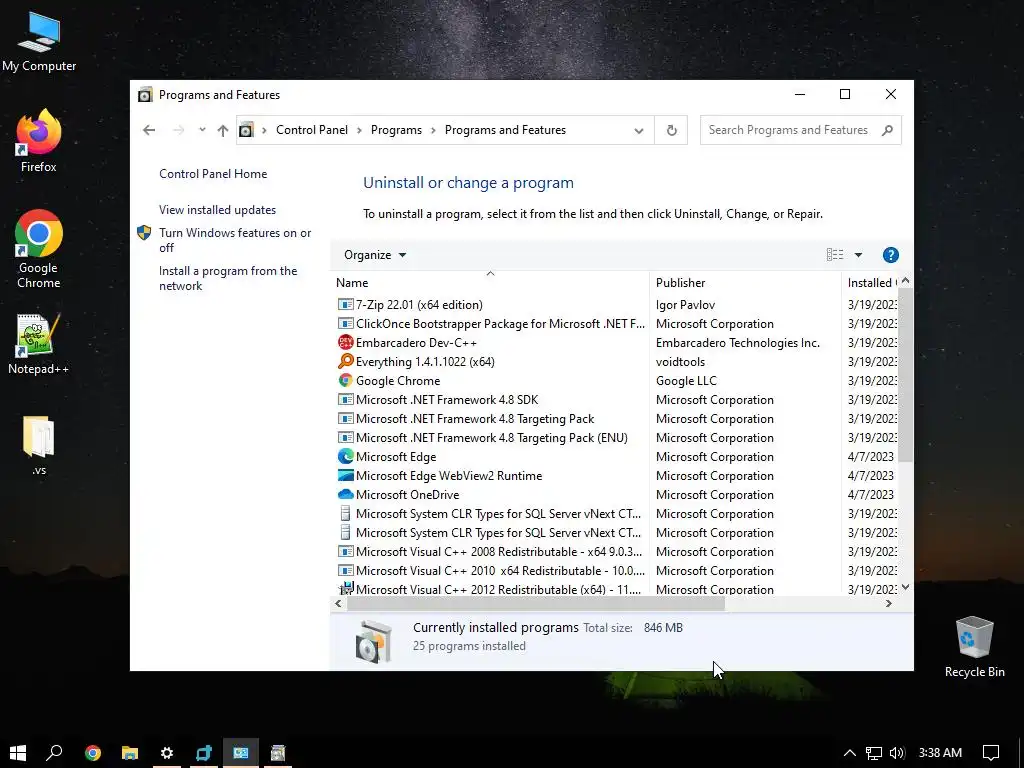1024x768 pixels.
Task: Click the 7-Zip 22.01 program icon
Action: click(x=345, y=304)
